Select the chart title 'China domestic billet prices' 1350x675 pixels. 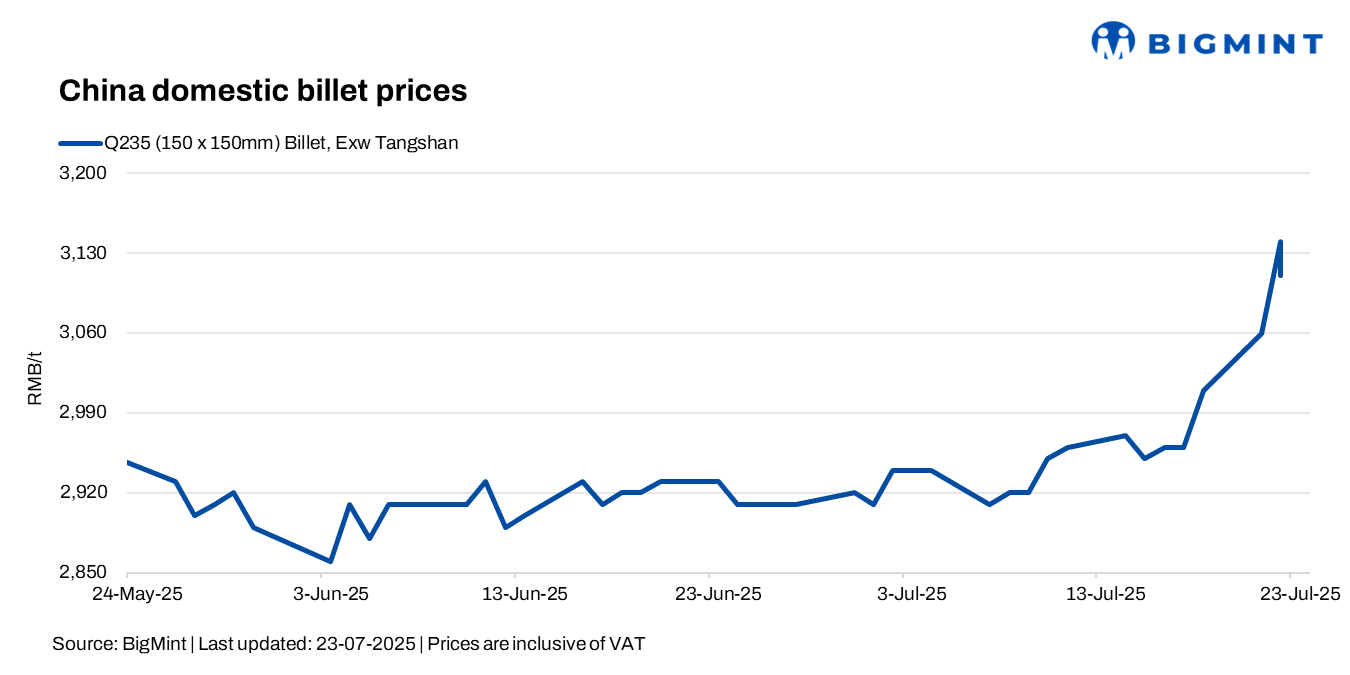[263, 91]
